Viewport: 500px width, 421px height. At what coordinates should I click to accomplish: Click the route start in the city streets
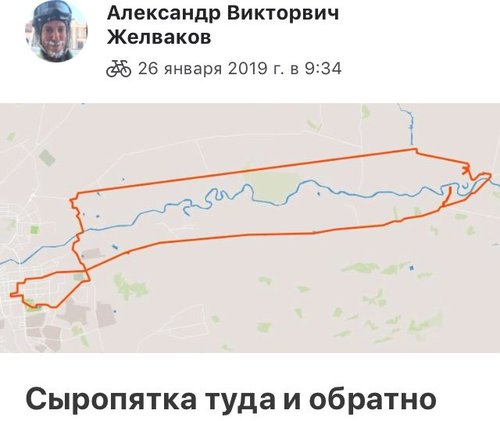coord(12,294)
